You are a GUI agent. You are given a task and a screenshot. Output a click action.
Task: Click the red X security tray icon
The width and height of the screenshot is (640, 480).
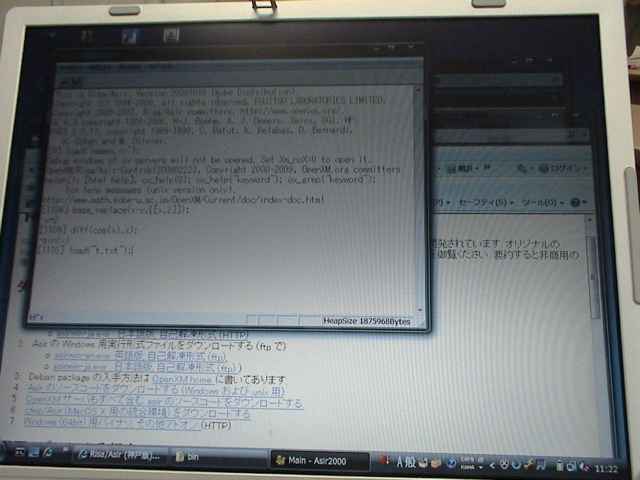504,464
